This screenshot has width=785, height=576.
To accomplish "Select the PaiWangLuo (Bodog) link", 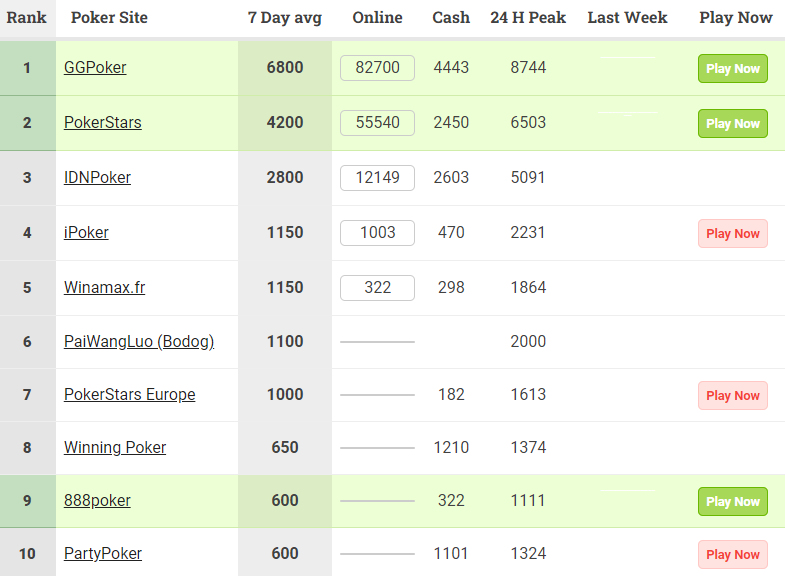I will pos(139,342).
